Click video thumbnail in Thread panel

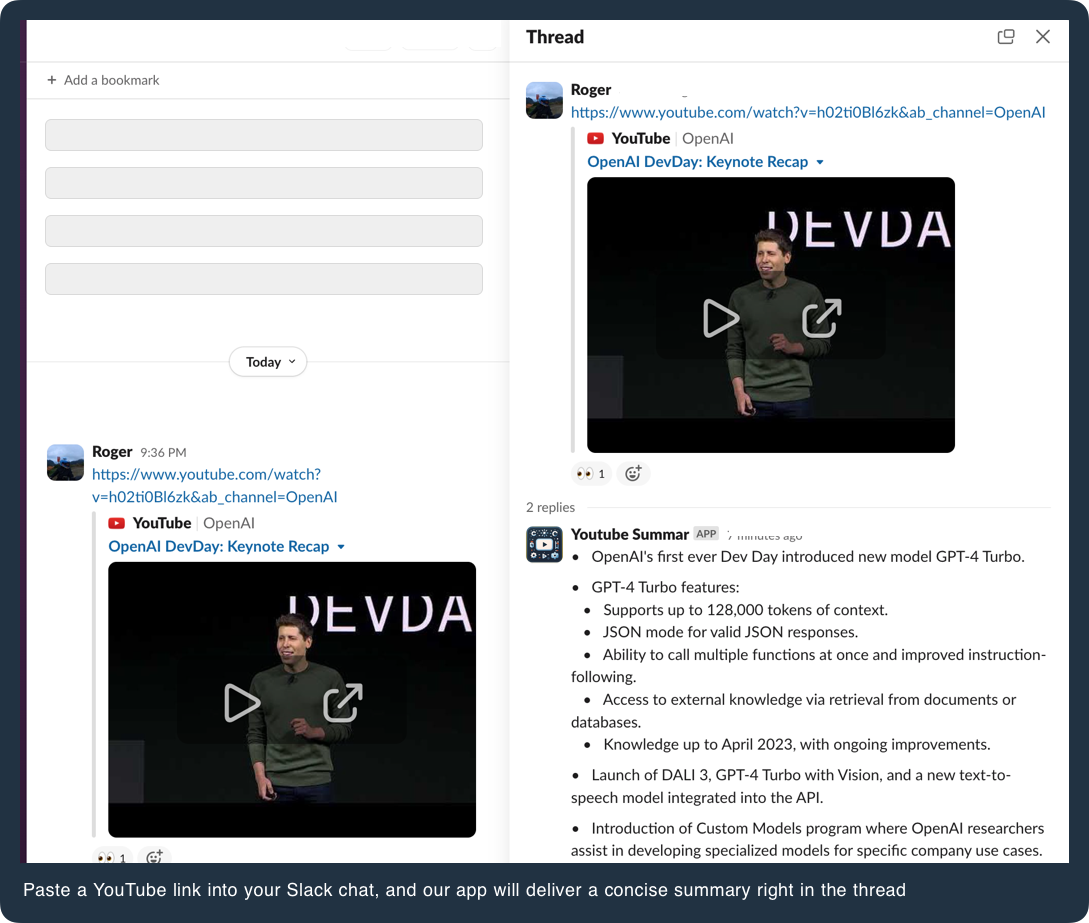(771, 315)
